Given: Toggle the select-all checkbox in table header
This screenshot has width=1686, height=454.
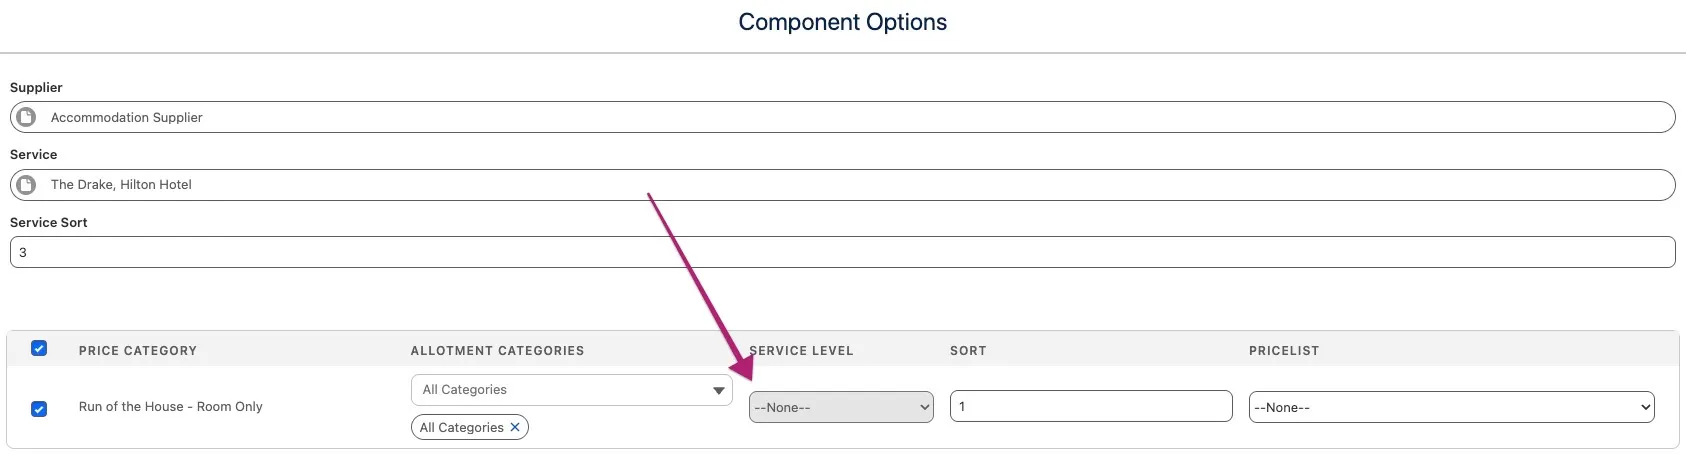Looking at the screenshot, I should (39, 348).
